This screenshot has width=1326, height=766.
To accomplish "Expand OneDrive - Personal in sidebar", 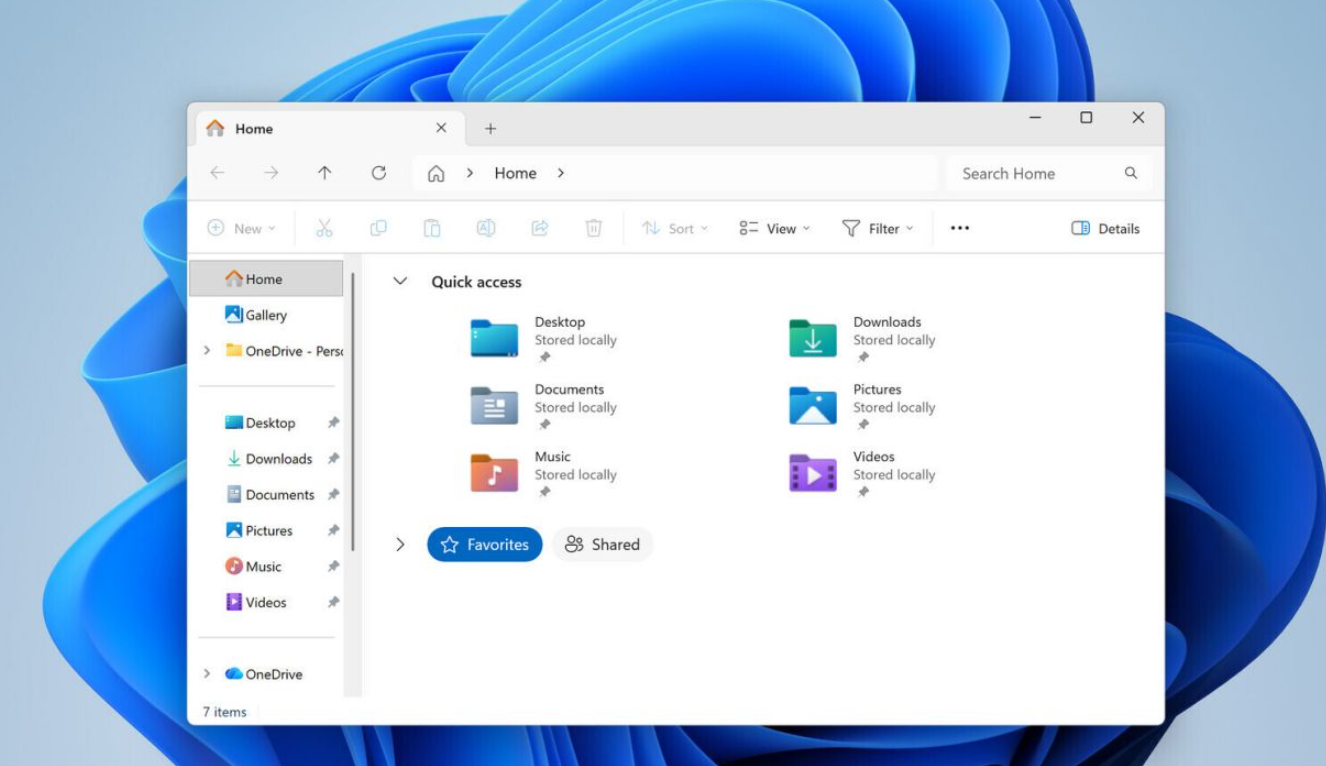I will click(x=207, y=351).
